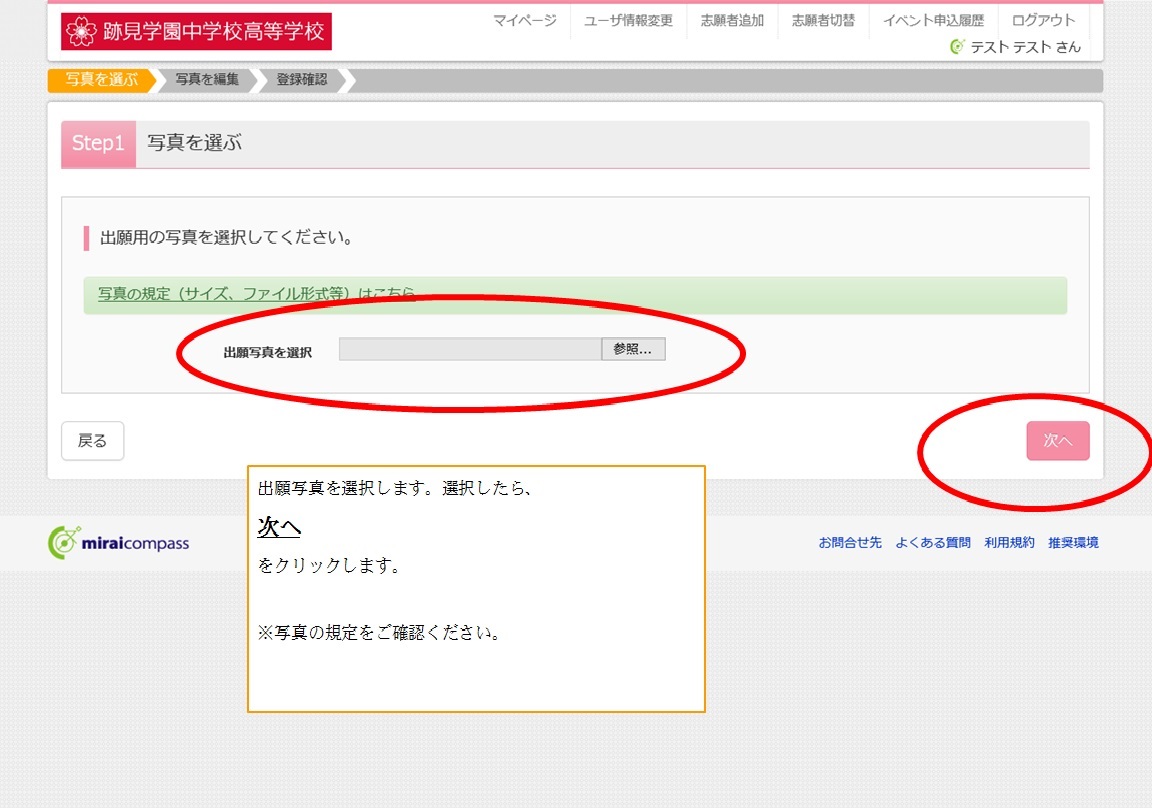Screen dimensions: 1152x808
Task: Select the 写真を選ぶ step tab
Action: tap(100, 80)
